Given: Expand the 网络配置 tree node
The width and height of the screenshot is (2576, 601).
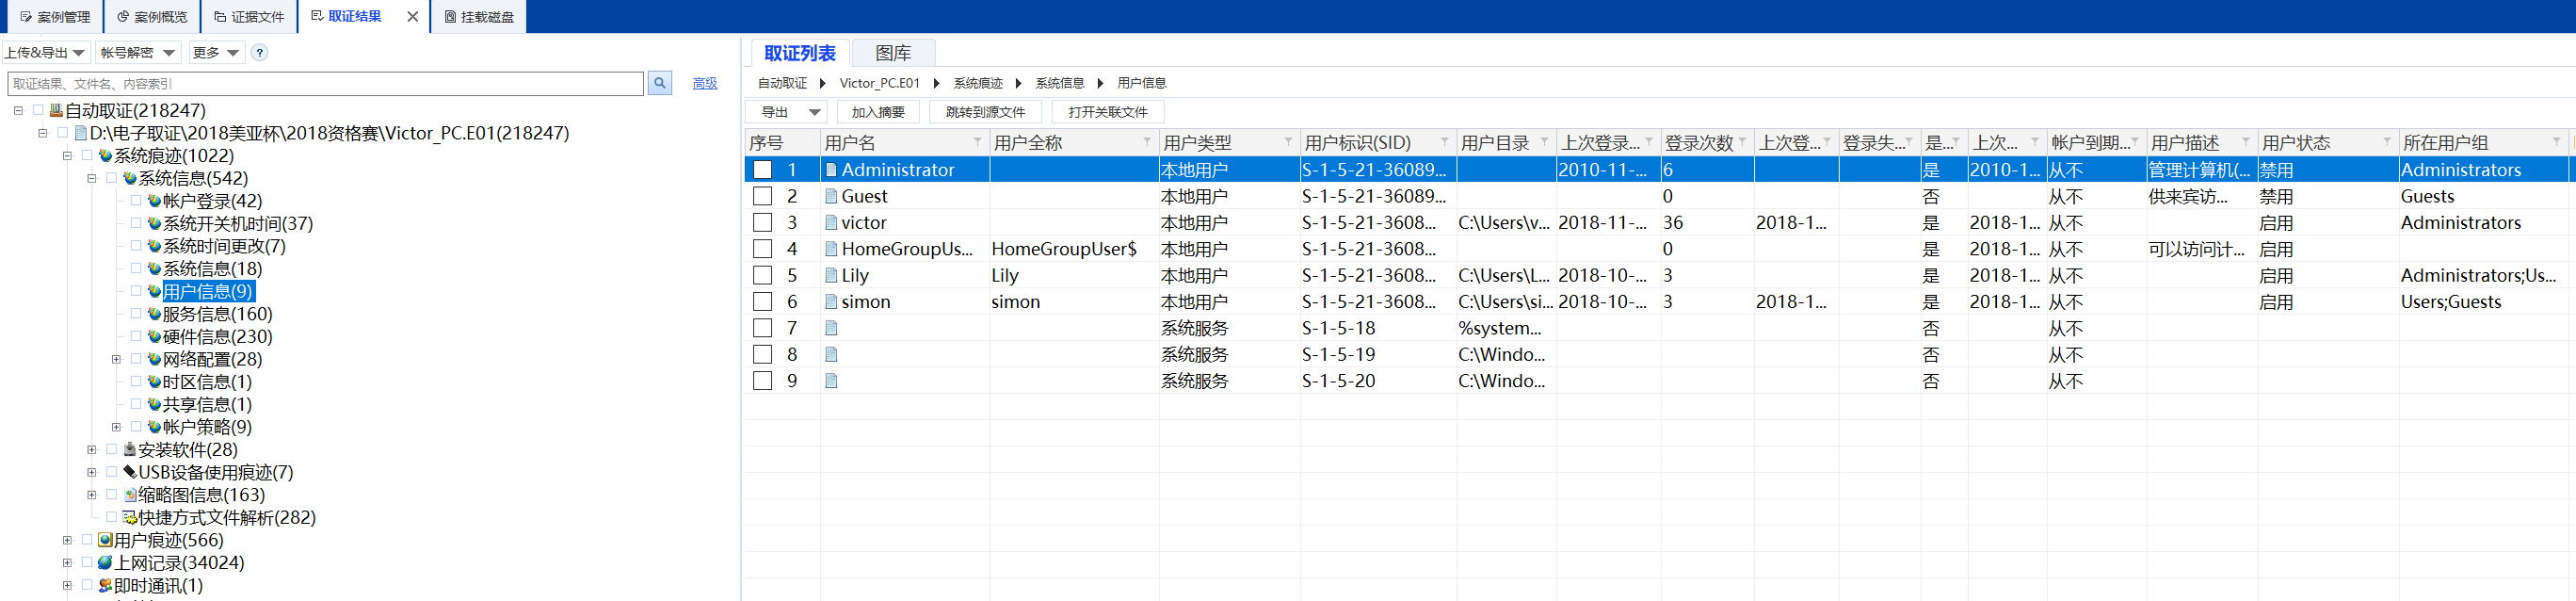Looking at the screenshot, I should point(116,360).
